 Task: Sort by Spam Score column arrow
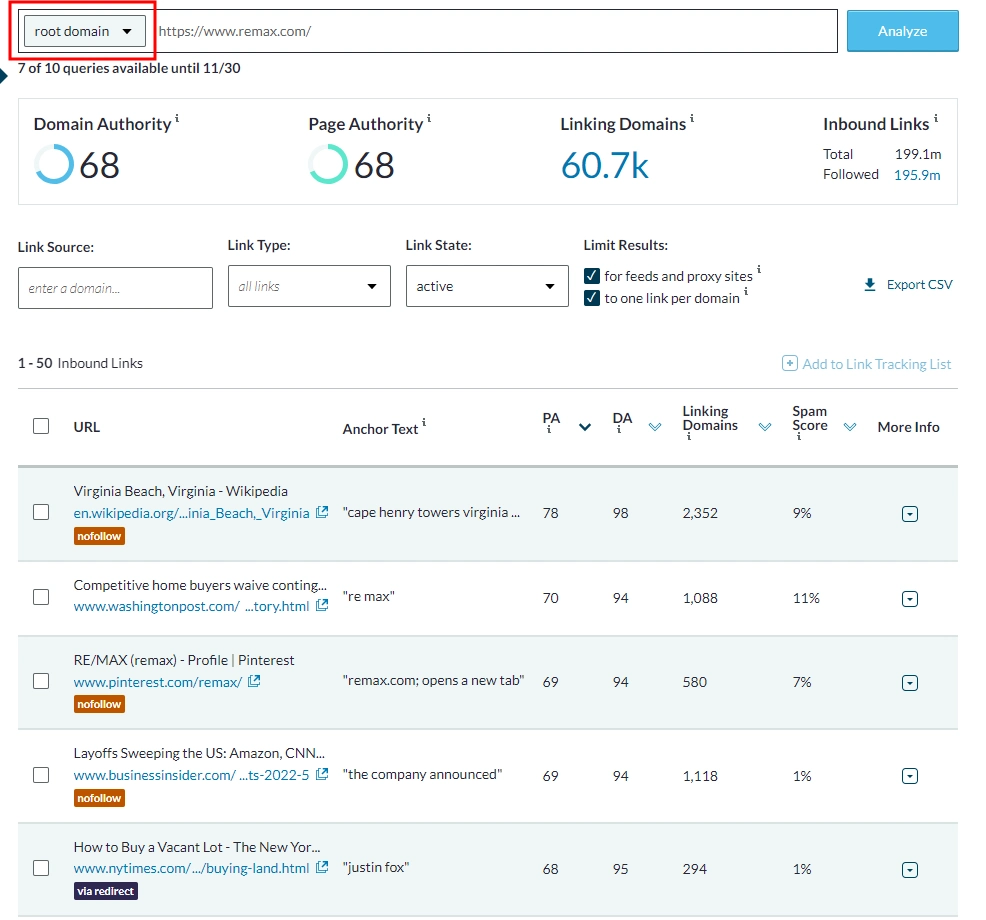click(x=850, y=427)
